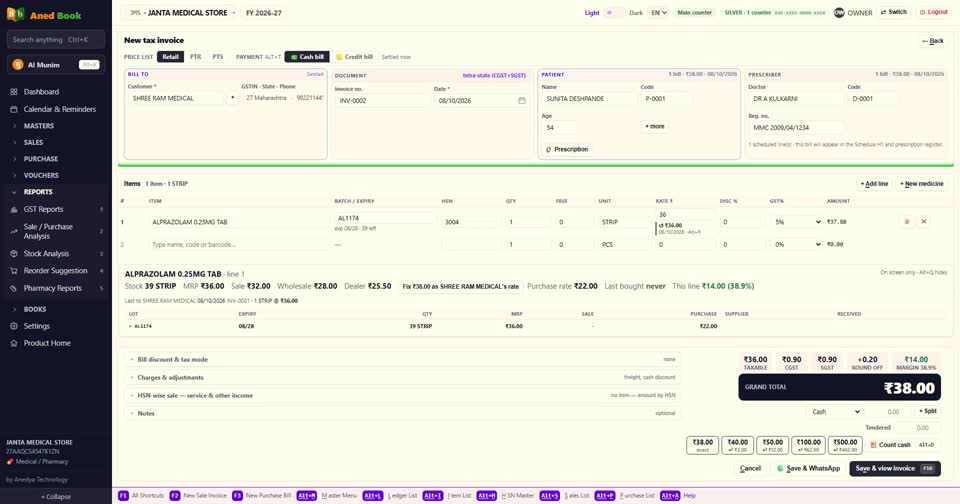Expand the PURCHASE sidebar menu
This screenshot has width=960, height=504.
coord(56,159)
